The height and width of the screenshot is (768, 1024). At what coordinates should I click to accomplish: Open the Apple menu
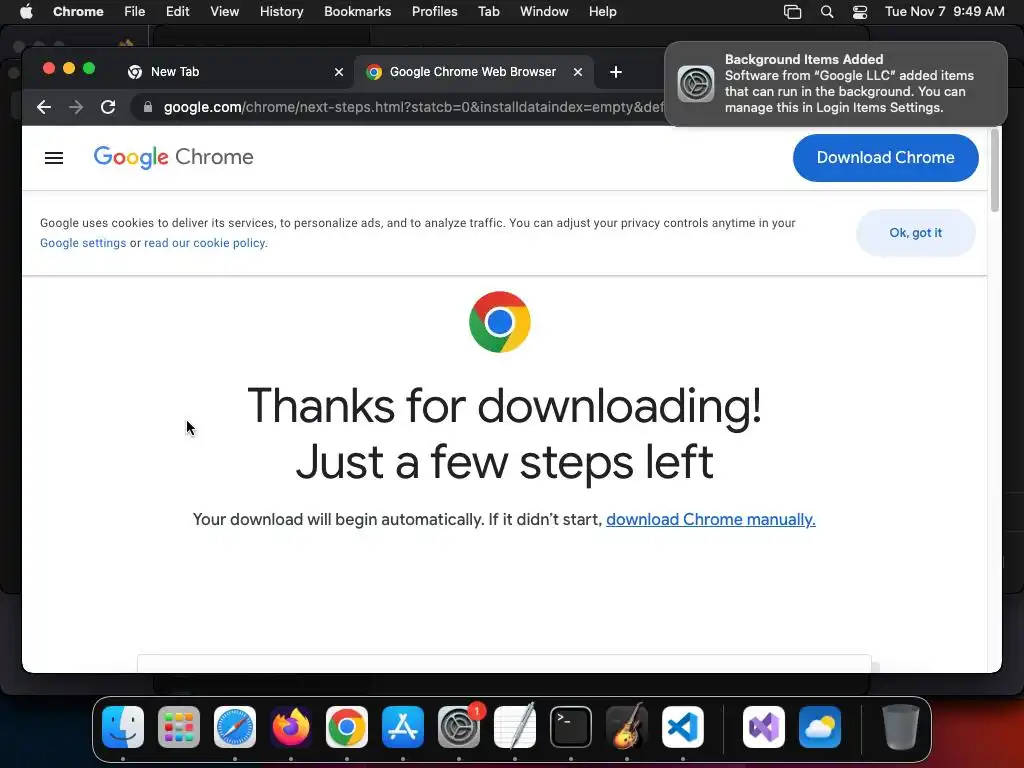26,12
